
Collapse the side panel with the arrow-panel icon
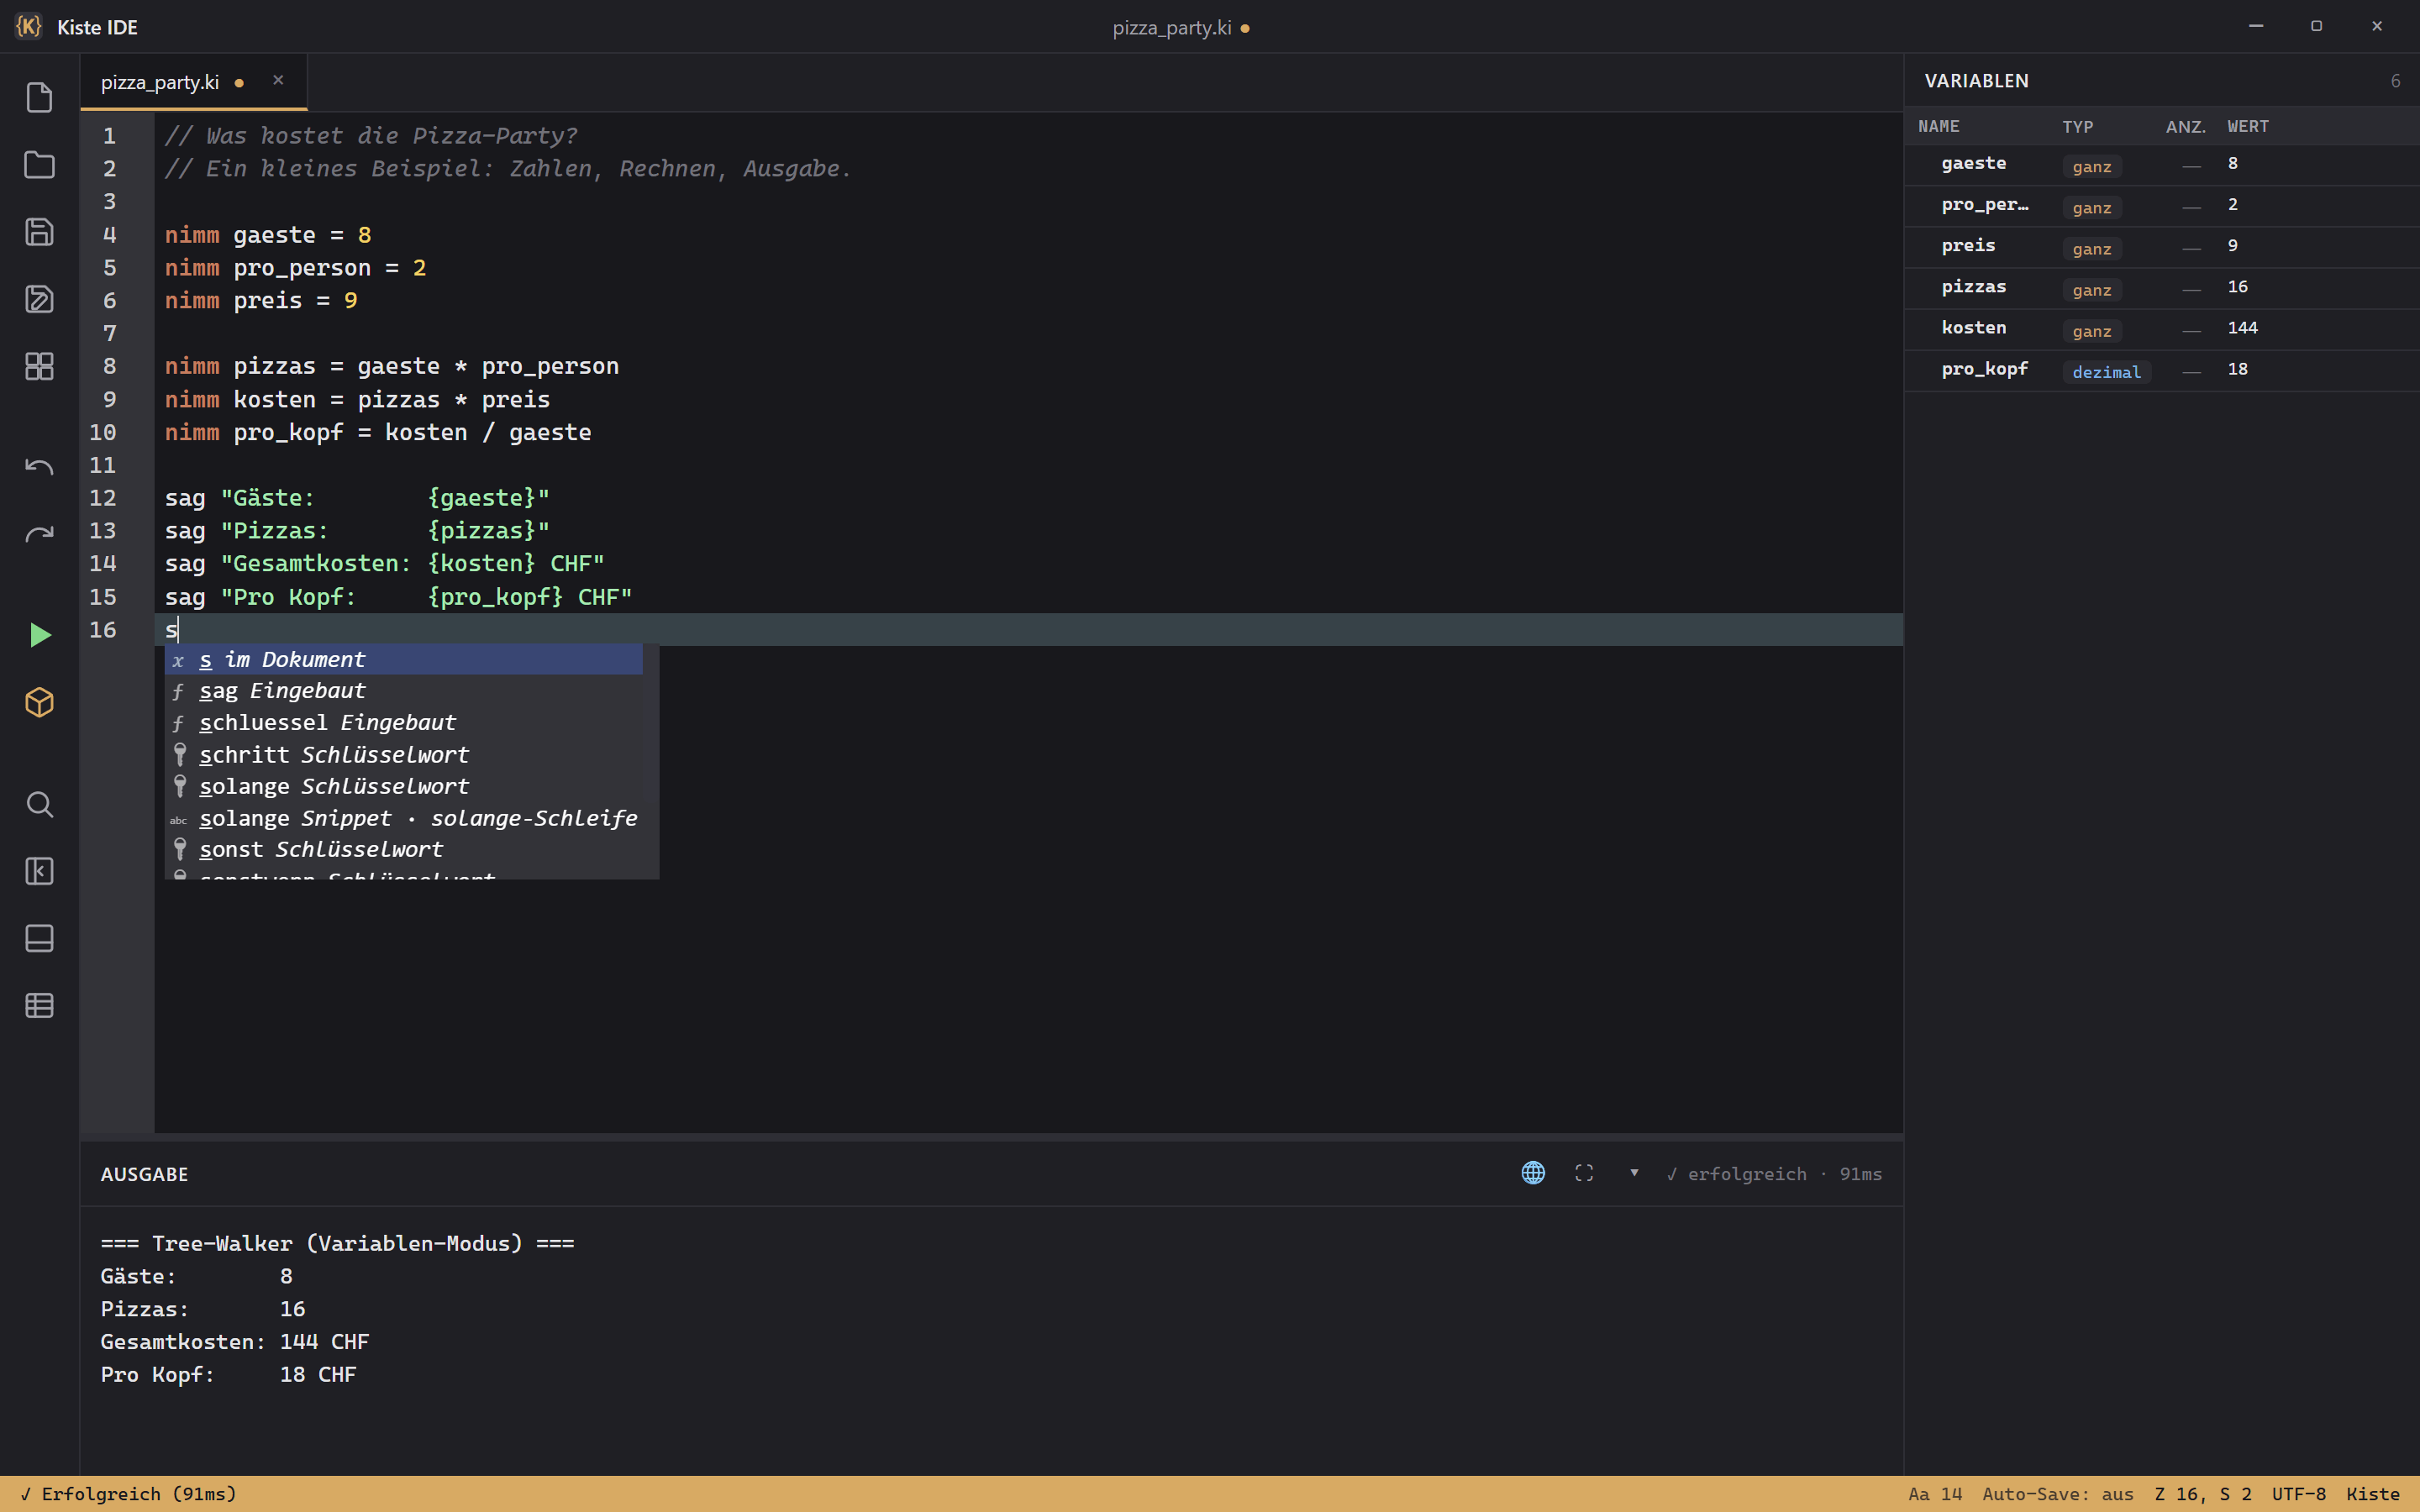point(39,871)
